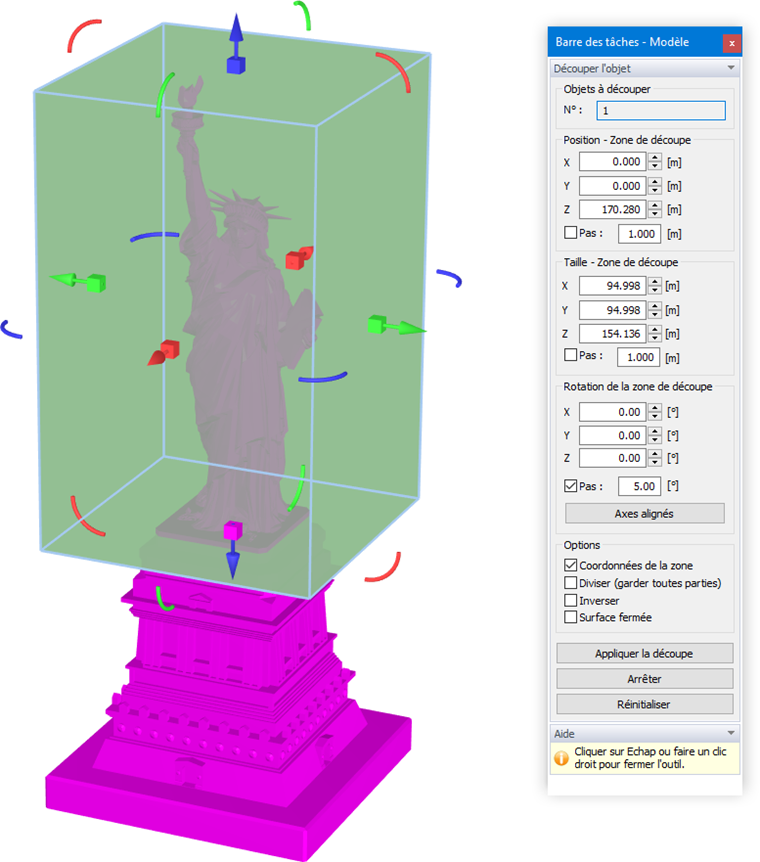
Task: Increase Position X with the up spinner
Action: tap(654, 158)
